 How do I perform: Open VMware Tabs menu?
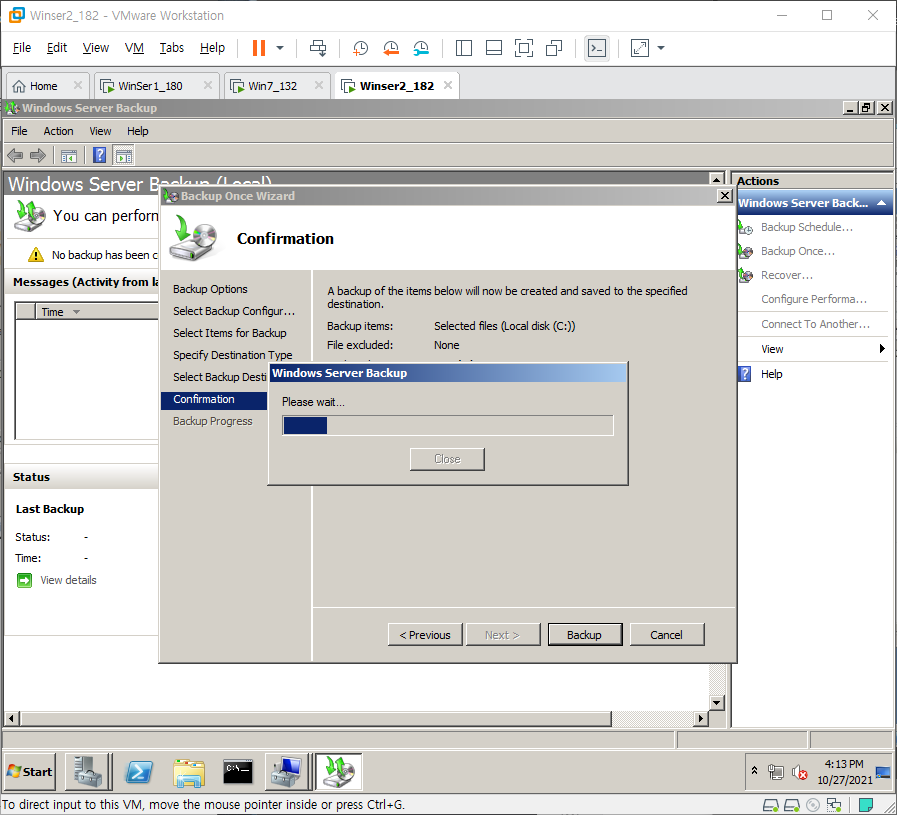pyautogui.click(x=172, y=47)
